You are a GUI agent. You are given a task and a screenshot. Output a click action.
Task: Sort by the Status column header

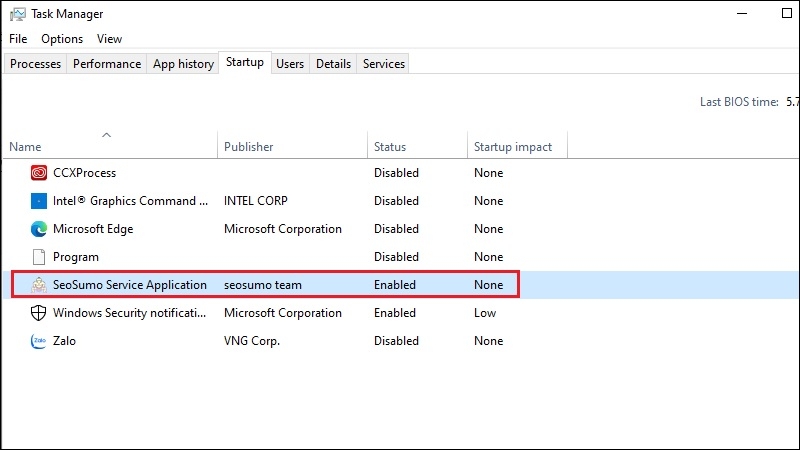tap(390, 147)
